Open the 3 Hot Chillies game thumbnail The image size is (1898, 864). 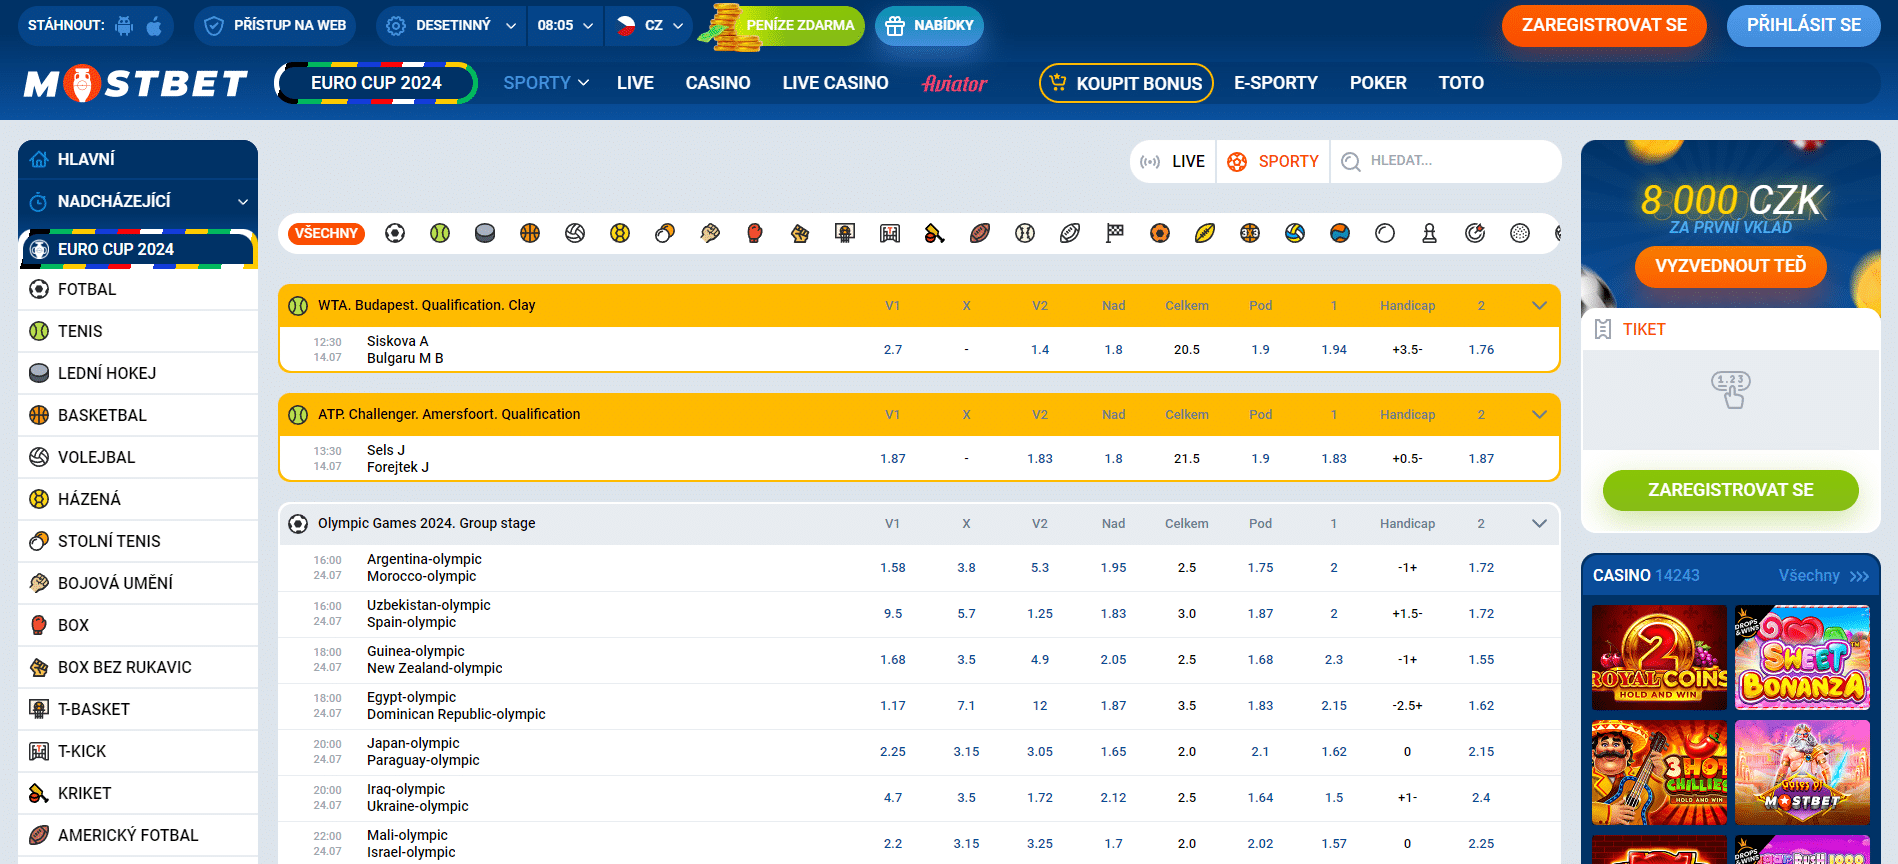pyautogui.click(x=1659, y=772)
